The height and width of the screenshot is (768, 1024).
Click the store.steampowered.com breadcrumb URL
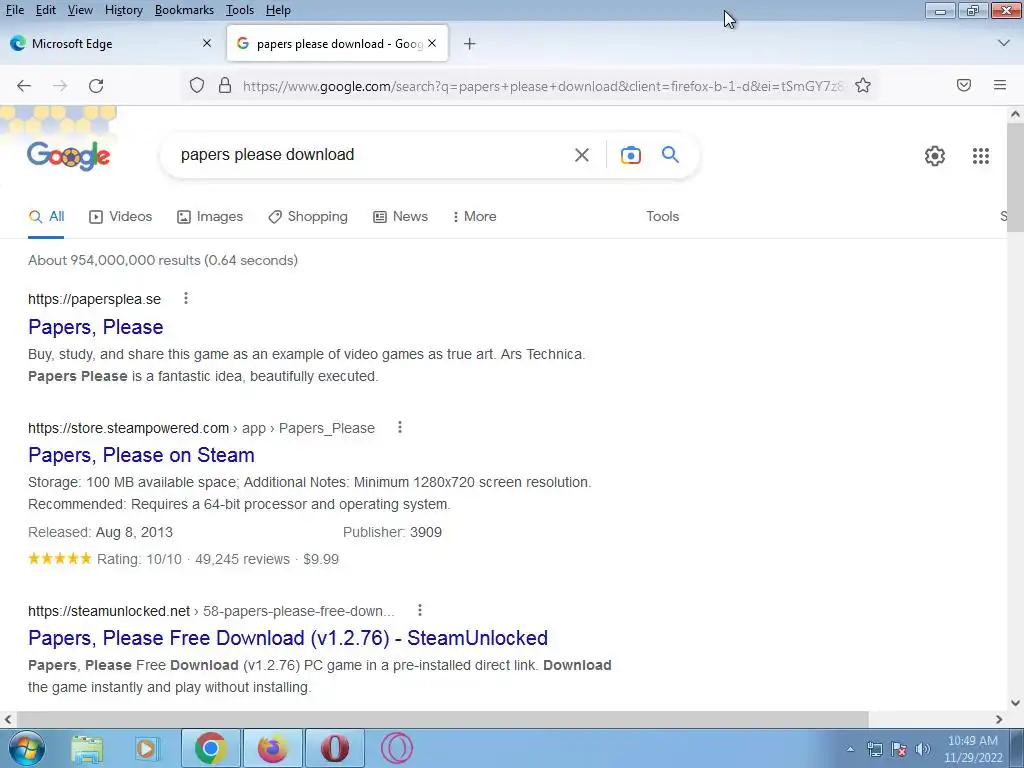point(201,428)
